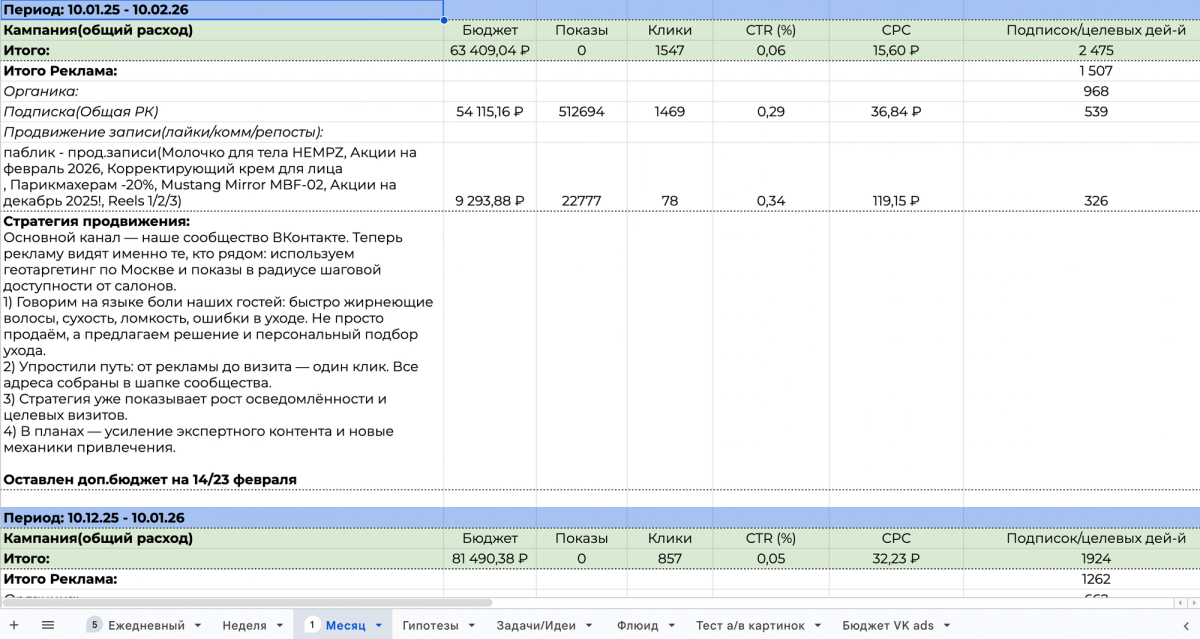Select the total budget cell 63 409,04 ₽
Screen dimensions: 1200x639
tap(490, 50)
